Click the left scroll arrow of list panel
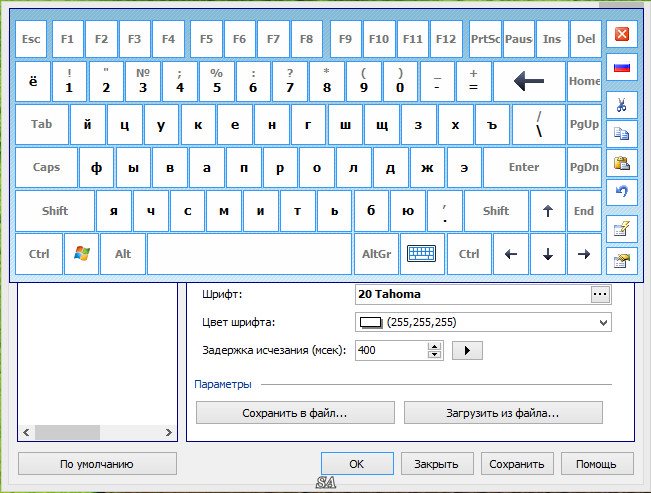651x493 pixels. (27, 432)
